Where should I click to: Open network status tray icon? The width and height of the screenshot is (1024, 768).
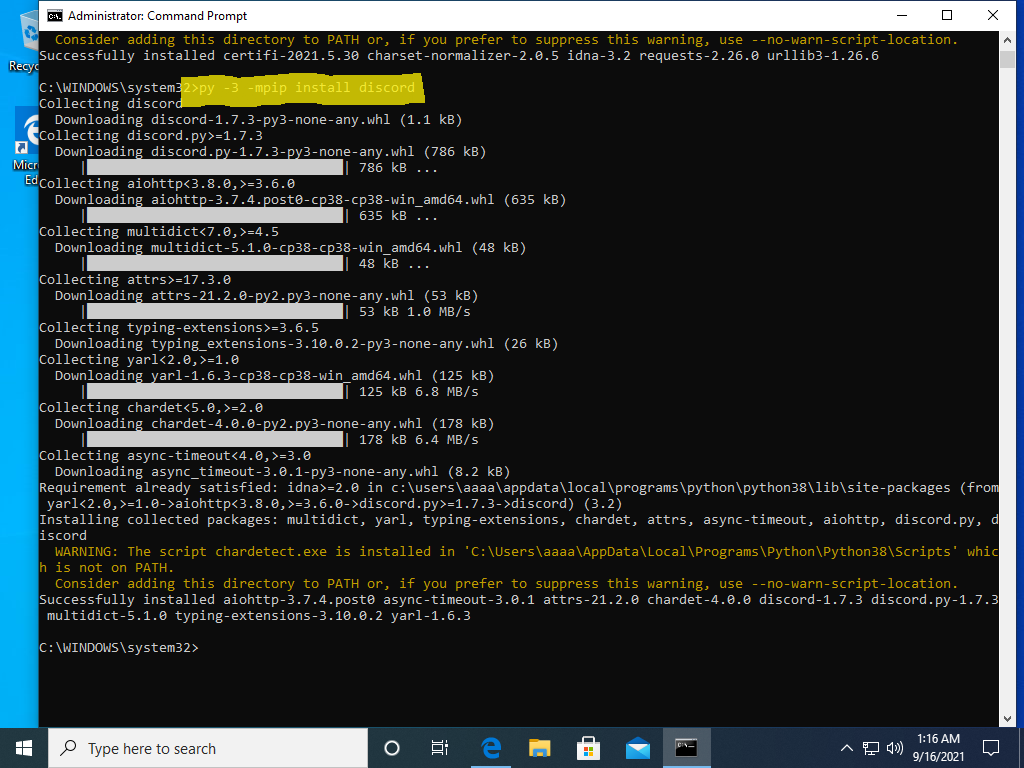click(871, 748)
